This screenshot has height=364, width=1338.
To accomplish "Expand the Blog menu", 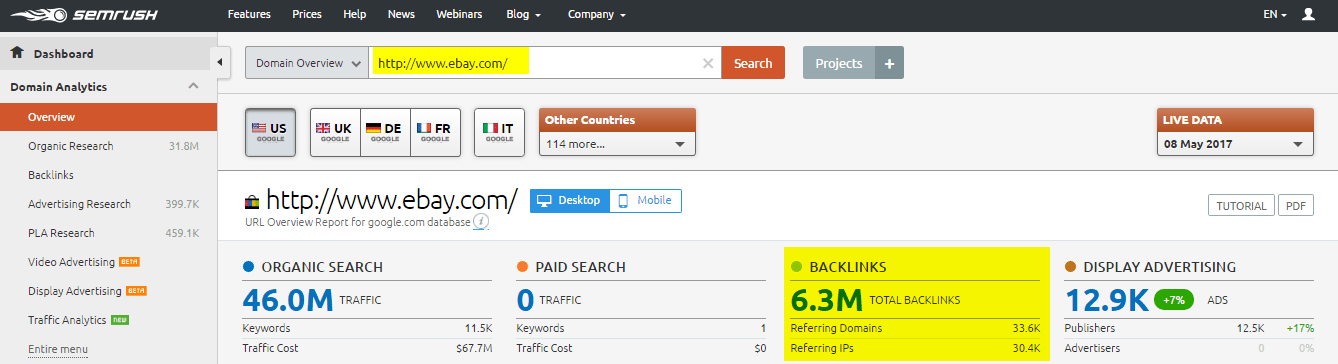I will pos(524,15).
